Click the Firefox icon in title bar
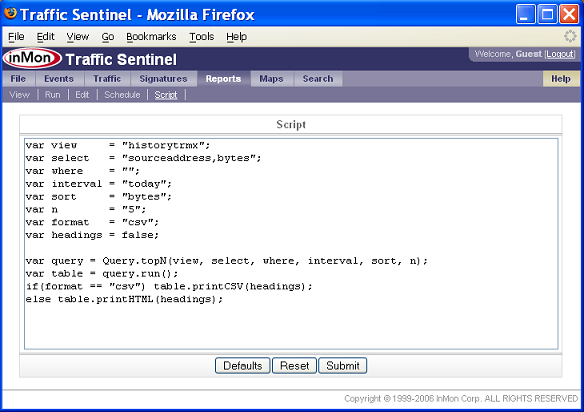This screenshot has width=584, height=412. click(10, 13)
